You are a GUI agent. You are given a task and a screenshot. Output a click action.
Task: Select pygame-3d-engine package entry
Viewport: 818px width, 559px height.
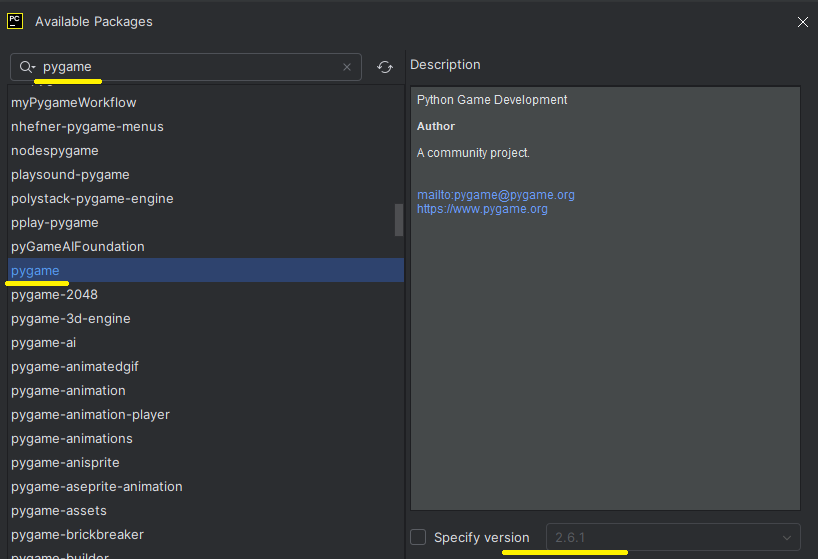71,319
